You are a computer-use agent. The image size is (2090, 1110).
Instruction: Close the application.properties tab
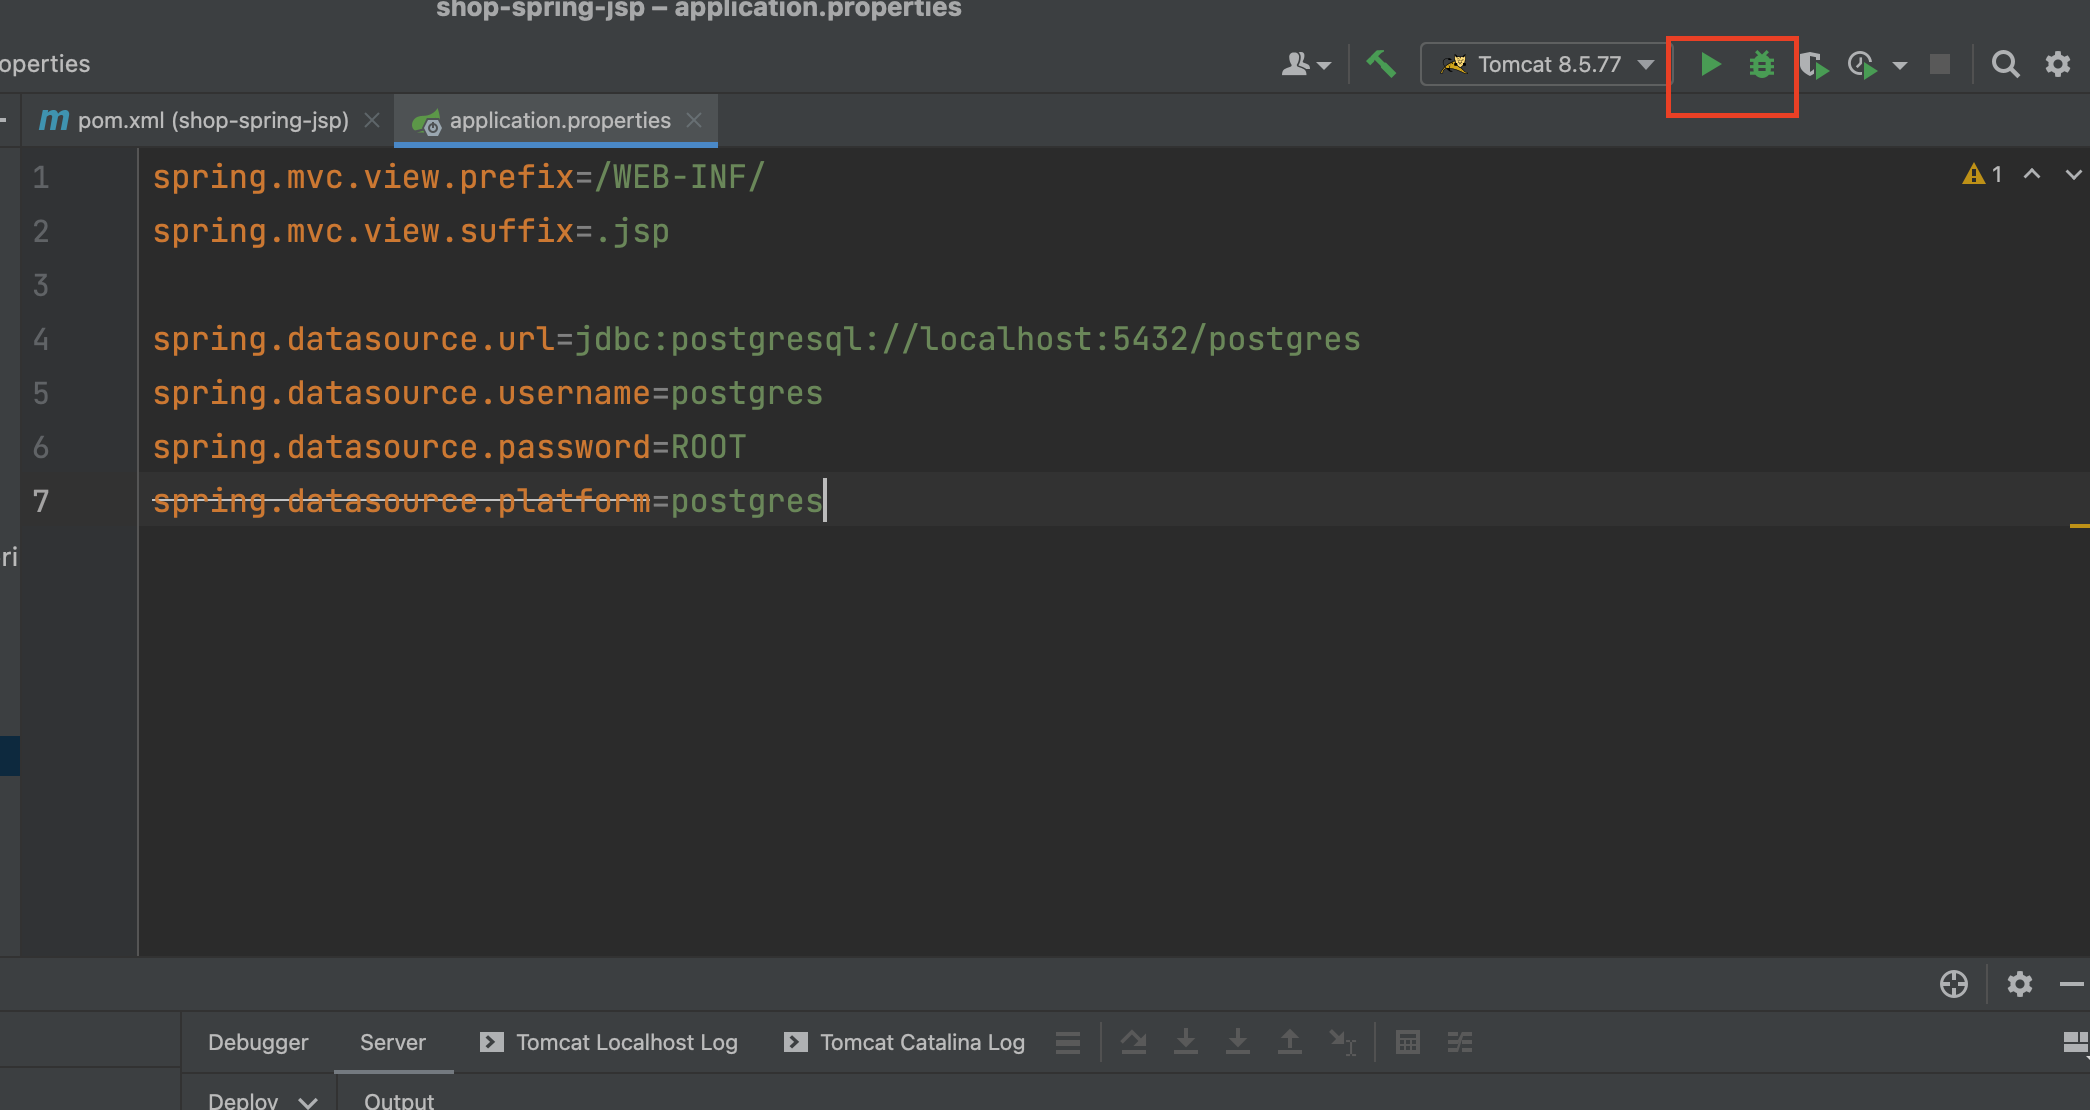[694, 120]
